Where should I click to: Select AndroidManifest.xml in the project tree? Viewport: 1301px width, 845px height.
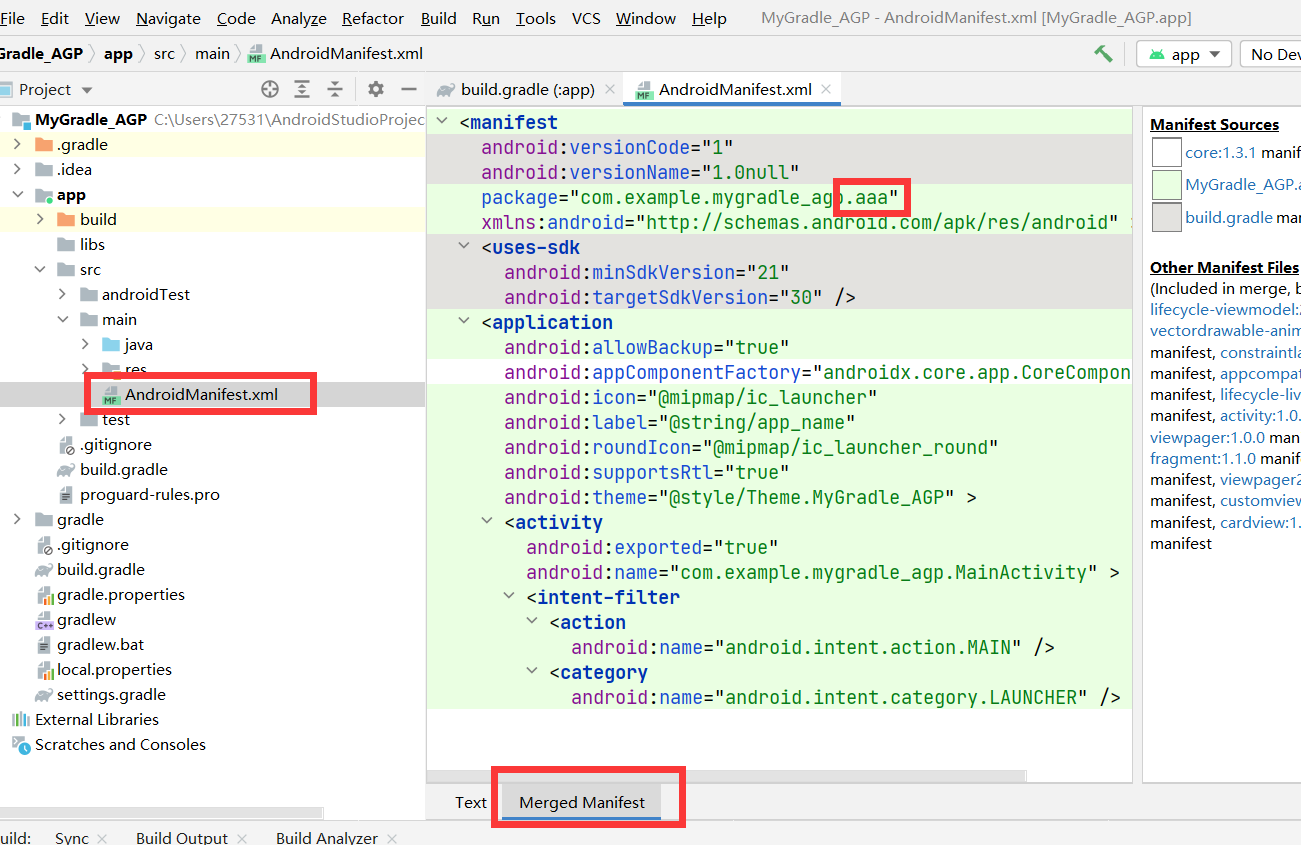[x=201, y=394]
